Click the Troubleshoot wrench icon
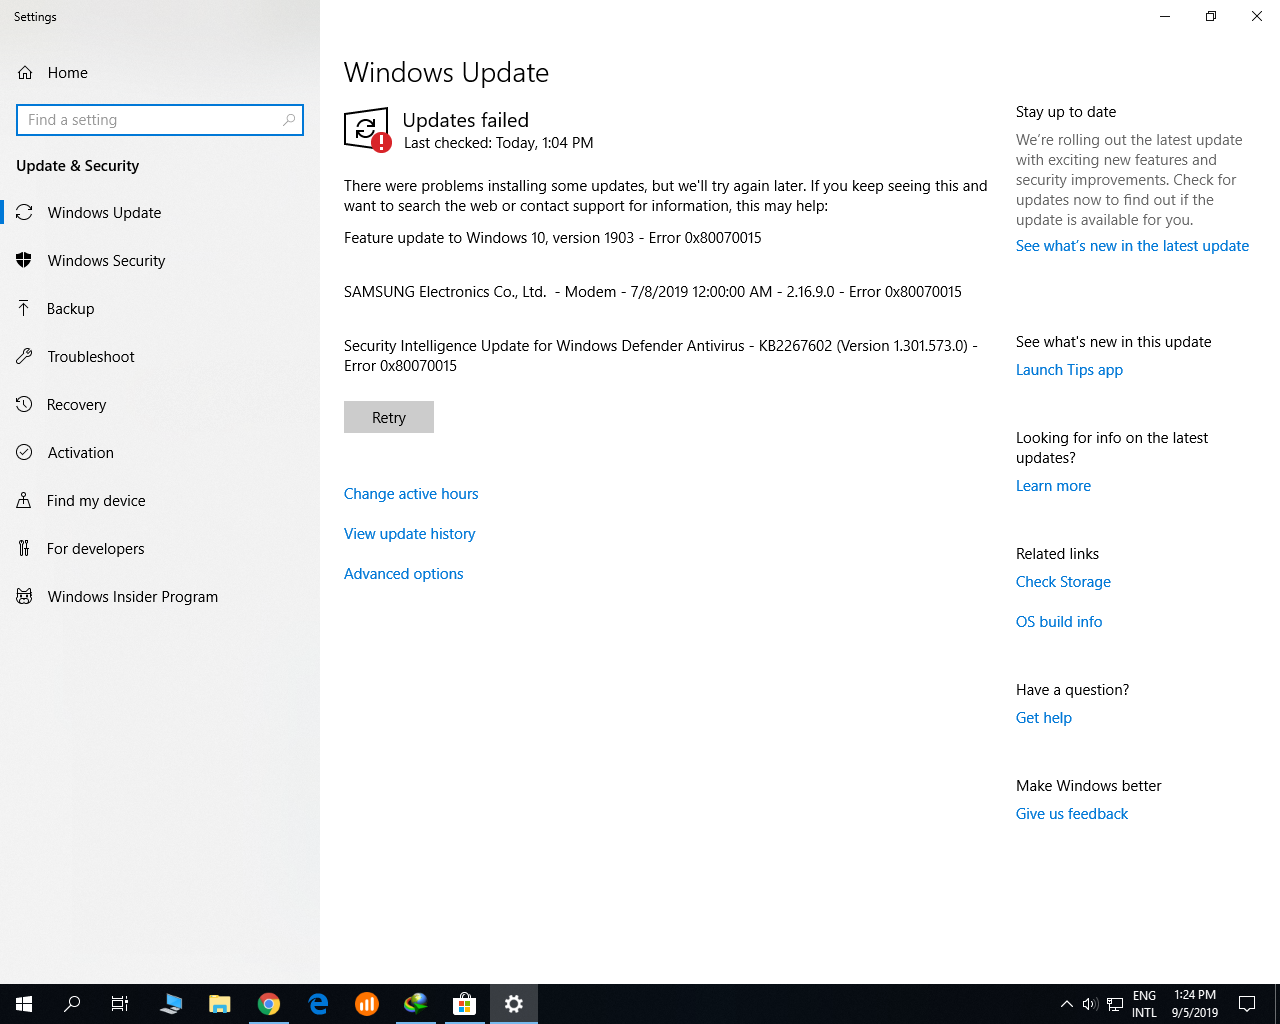Image resolution: width=1280 pixels, height=1024 pixels. (x=24, y=356)
